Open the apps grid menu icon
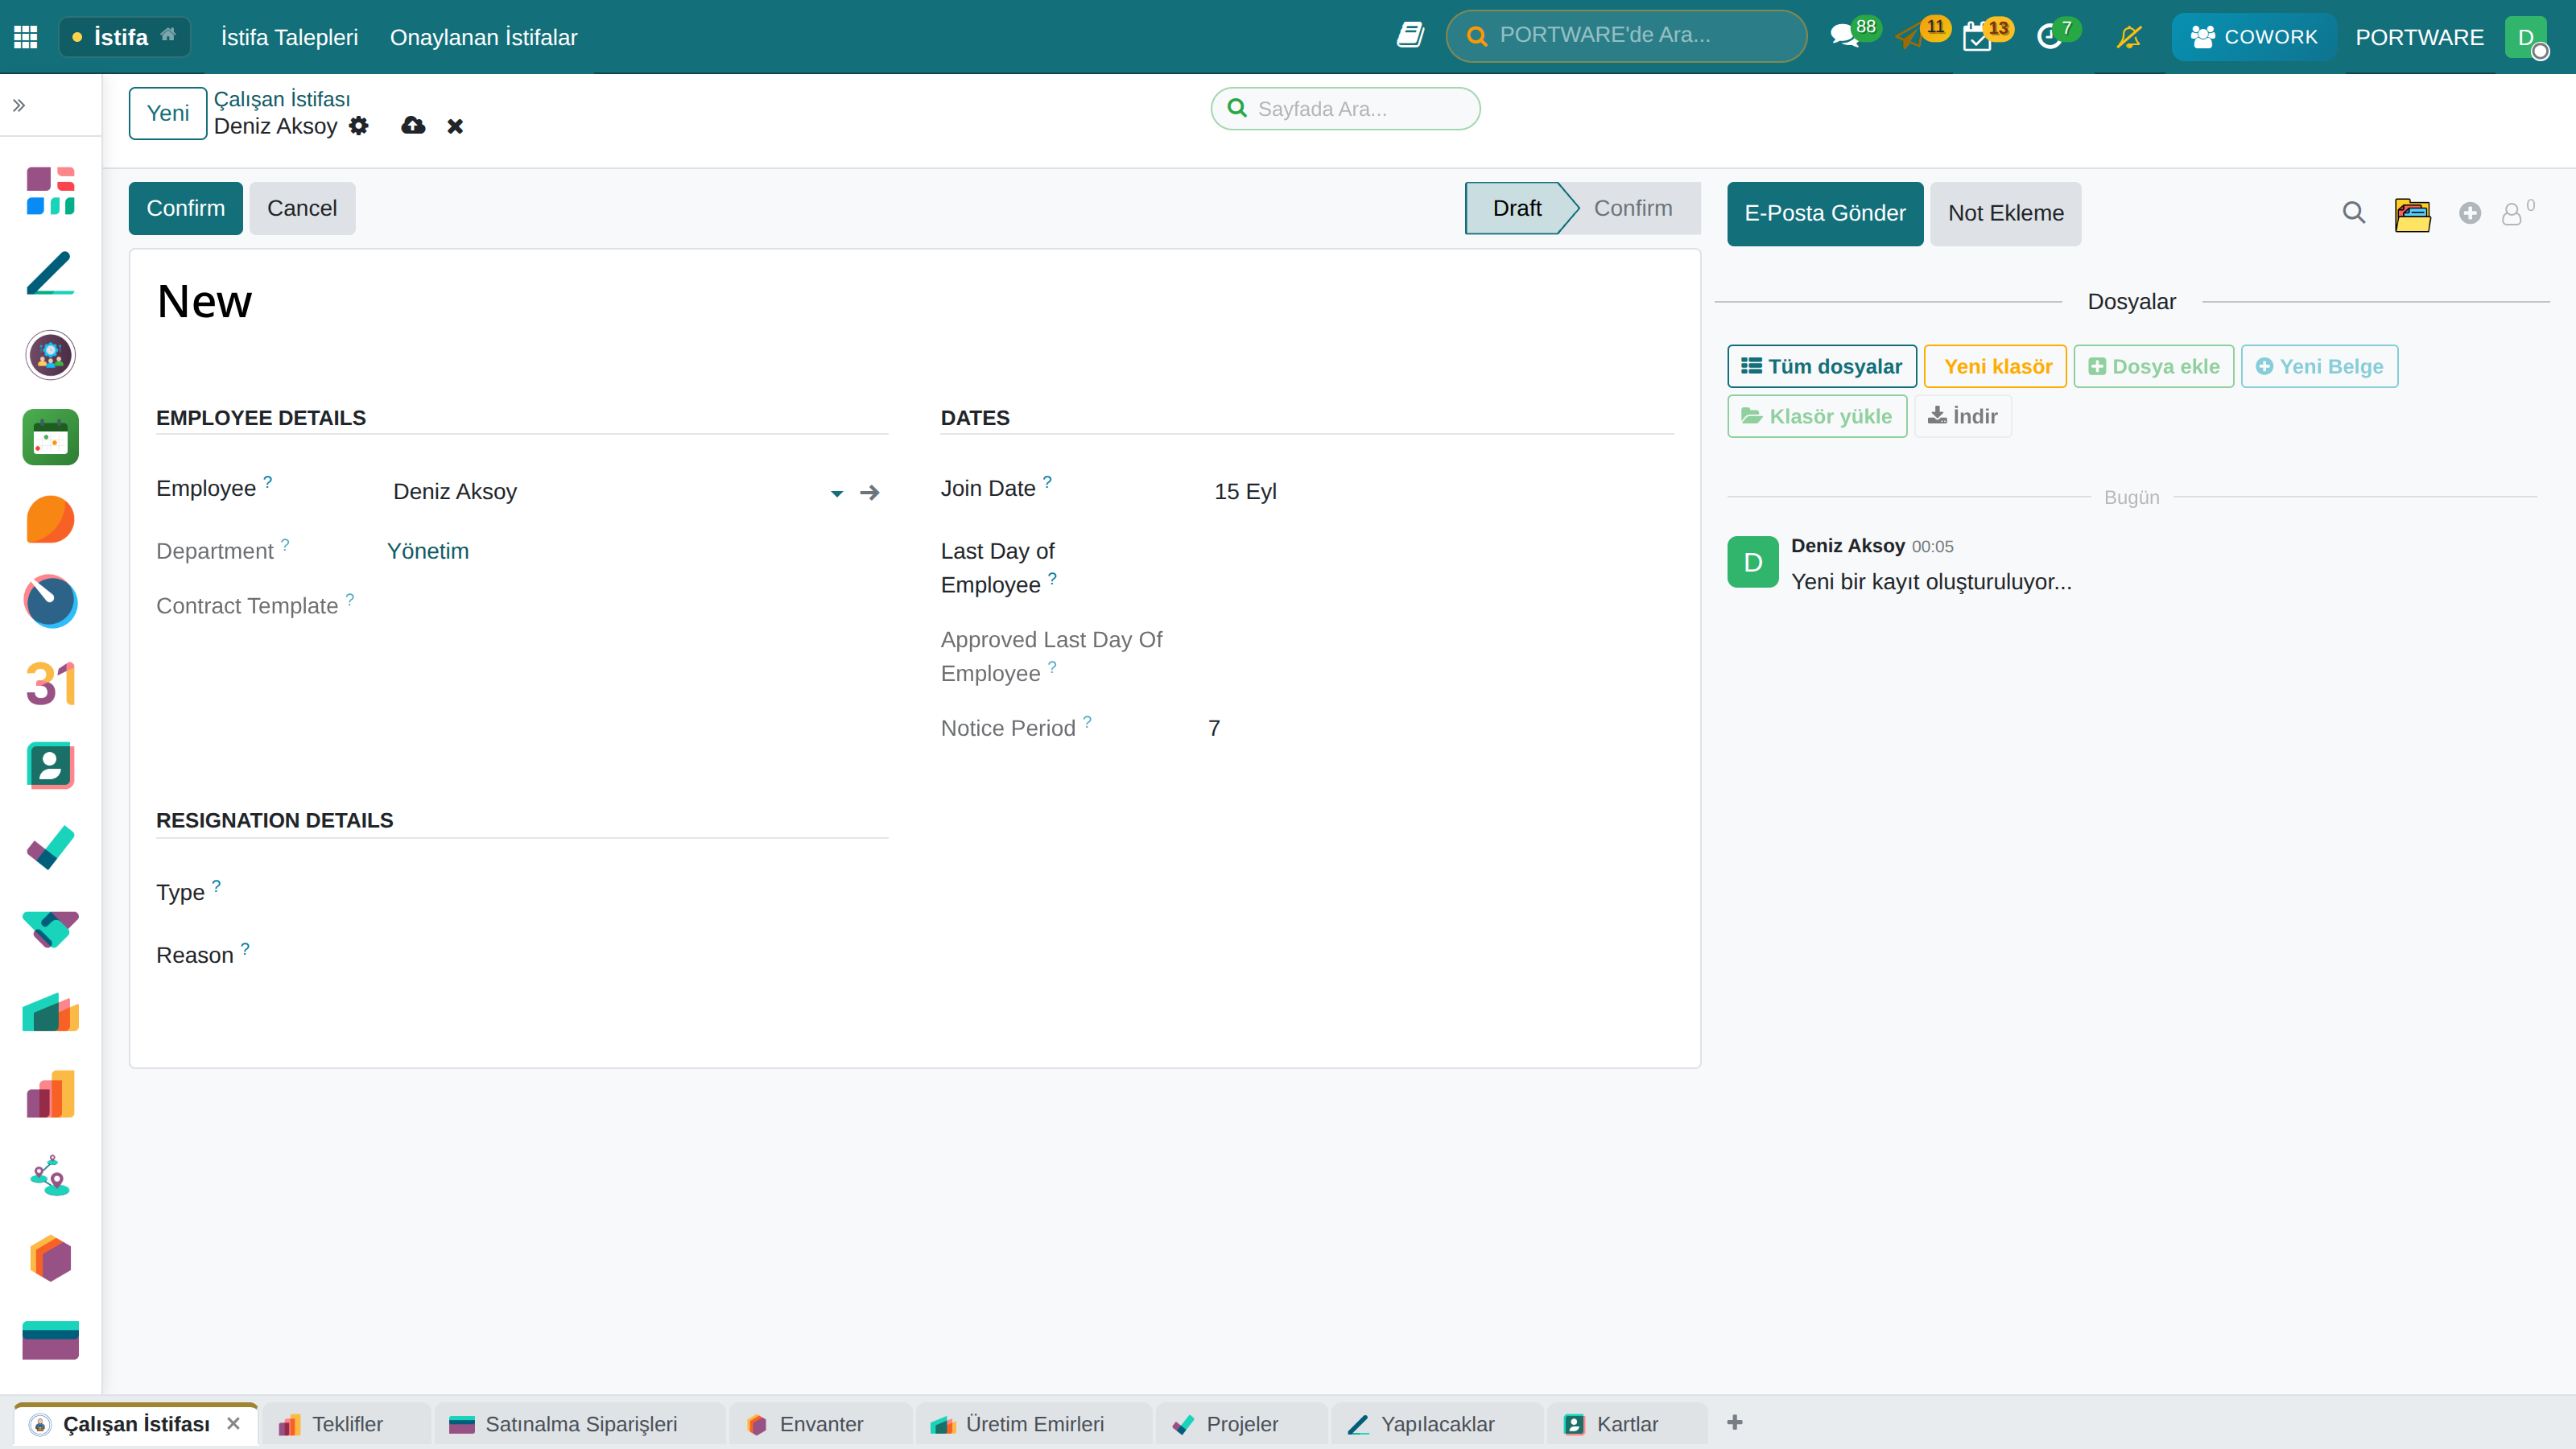Screen dimensions: 2576x1449 pos(26,37)
